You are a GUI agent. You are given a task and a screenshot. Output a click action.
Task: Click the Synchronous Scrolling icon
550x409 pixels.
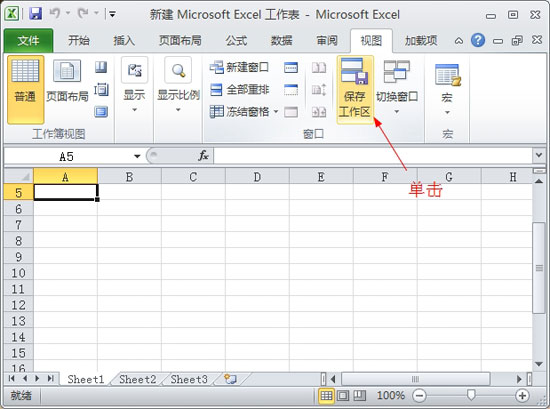[x=319, y=90]
